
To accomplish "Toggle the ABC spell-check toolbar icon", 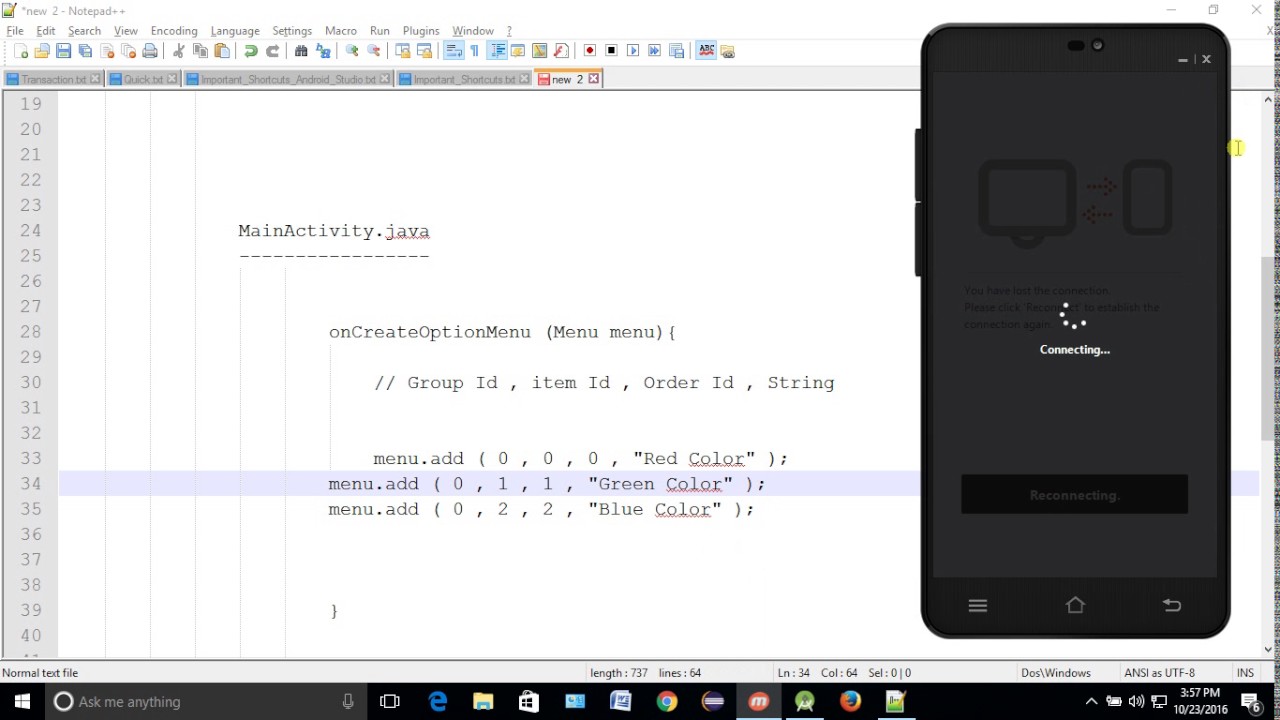I will coord(706,51).
